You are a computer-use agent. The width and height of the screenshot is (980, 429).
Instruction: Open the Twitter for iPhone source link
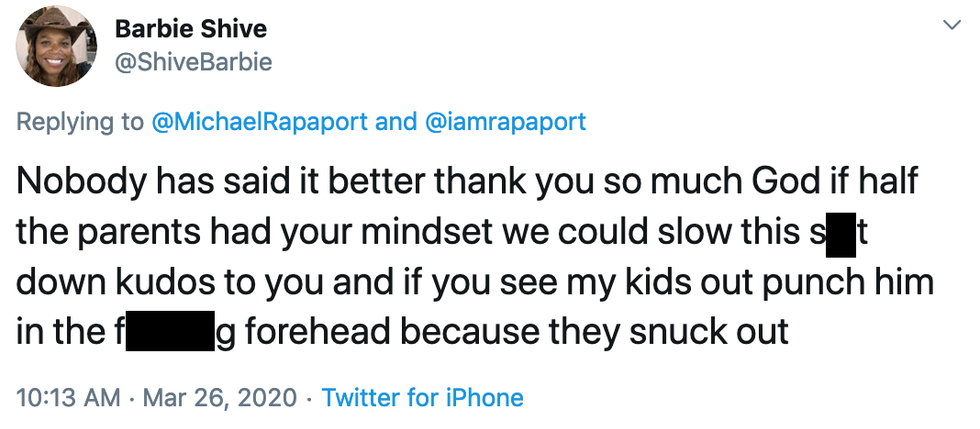coord(422,397)
